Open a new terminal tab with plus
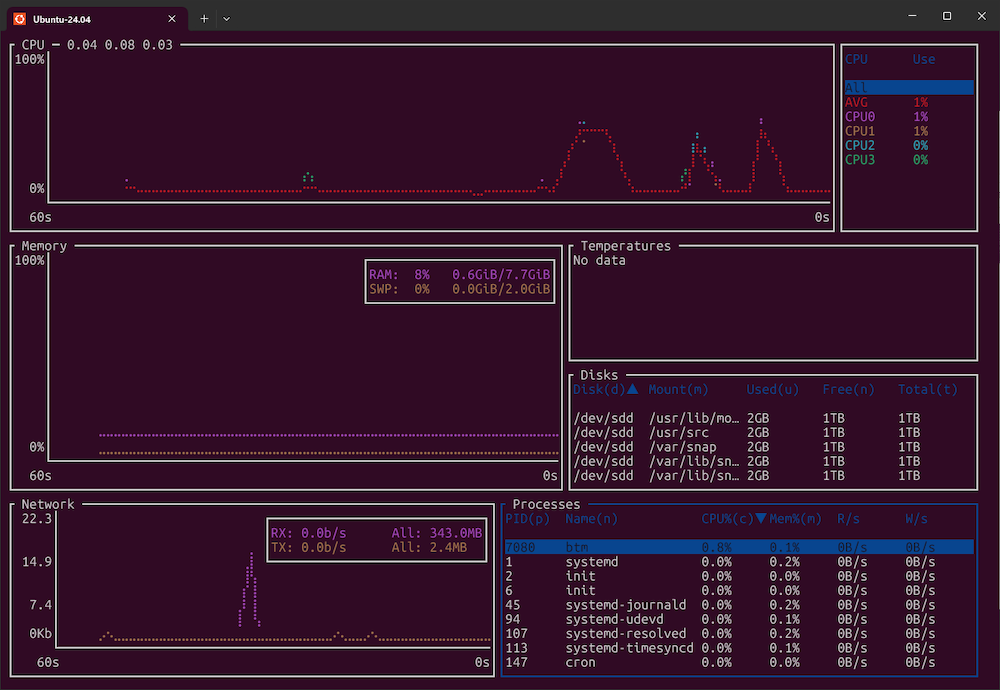Viewport: 1000px width, 690px height. [204, 17]
